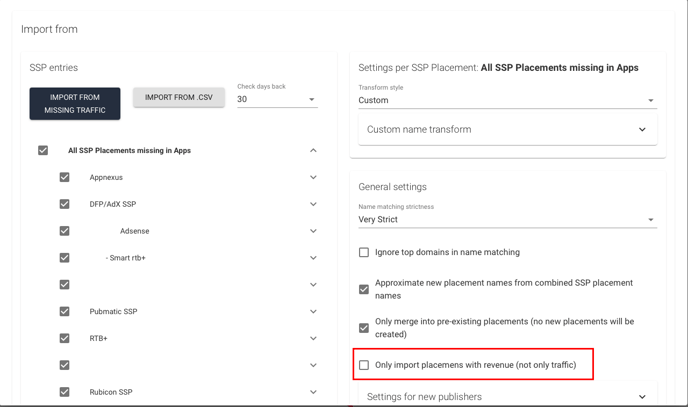Click Import From Missing Traffic button
The image size is (688, 407).
[75, 104]
